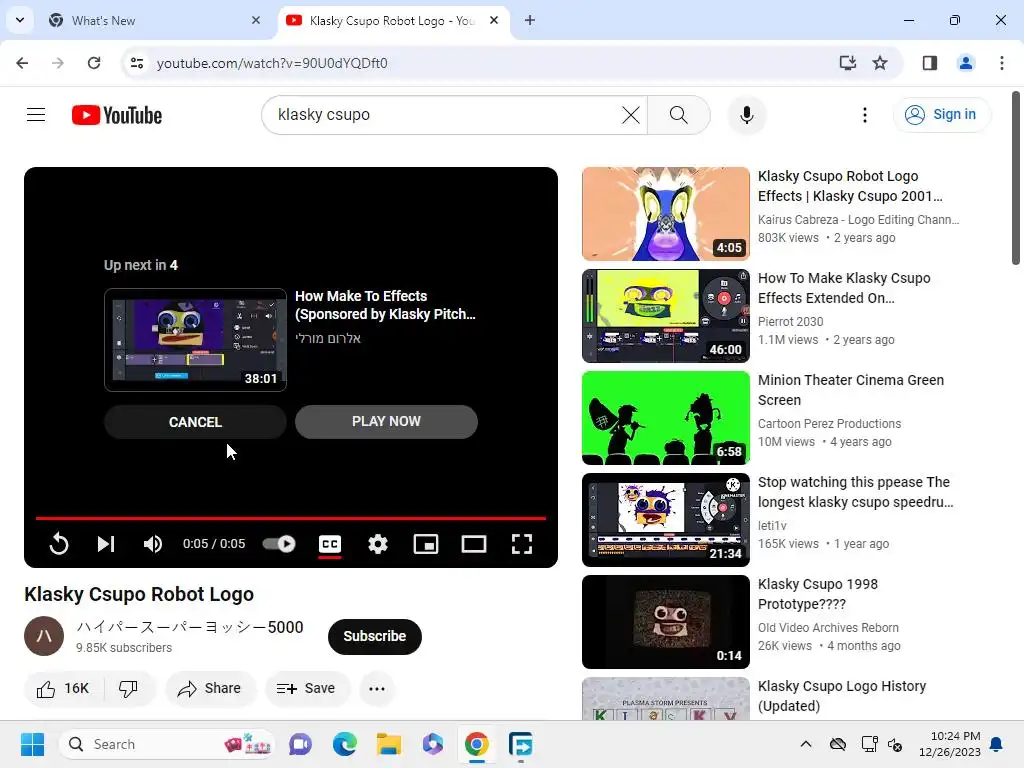The image size is (1024, 768).
Task: Enter full screen mode
Action: [x=521, y=543]
